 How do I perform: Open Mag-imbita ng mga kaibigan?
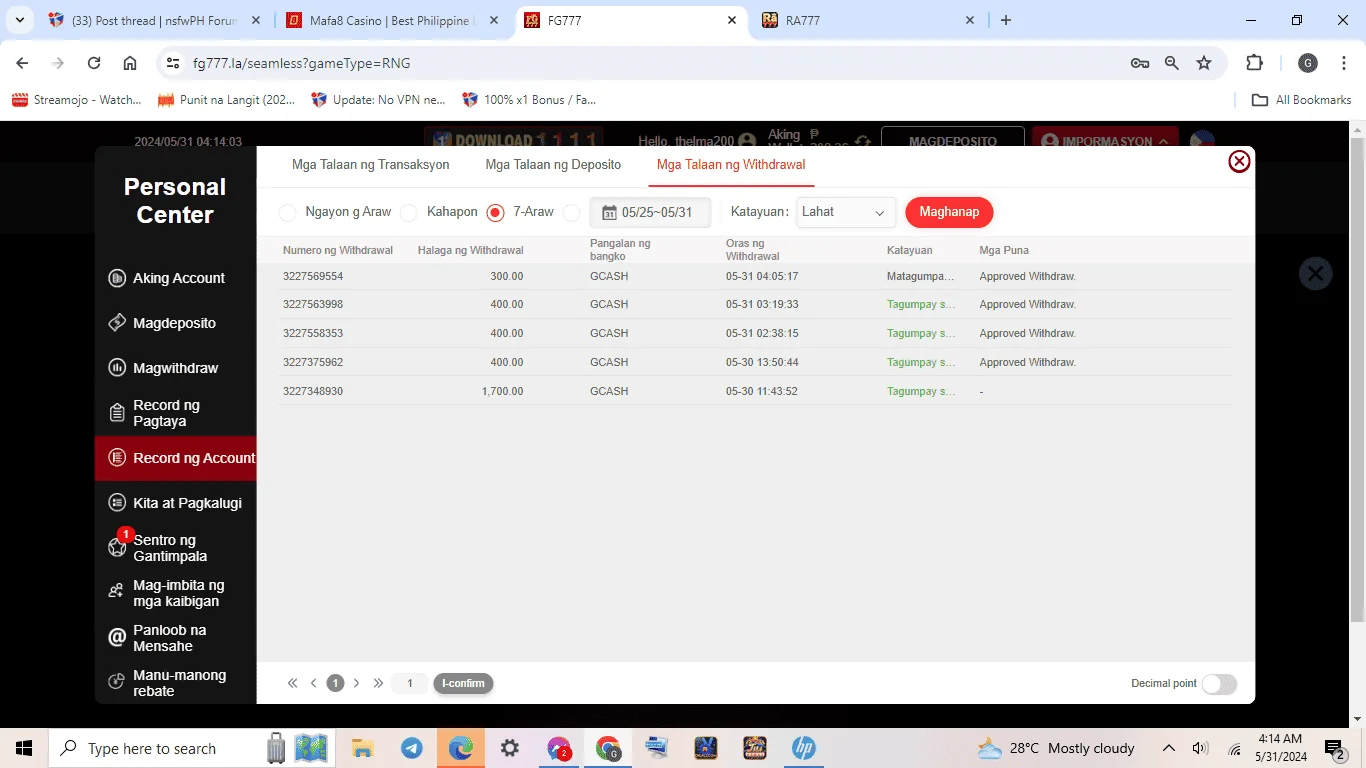(x=175, y=593)
